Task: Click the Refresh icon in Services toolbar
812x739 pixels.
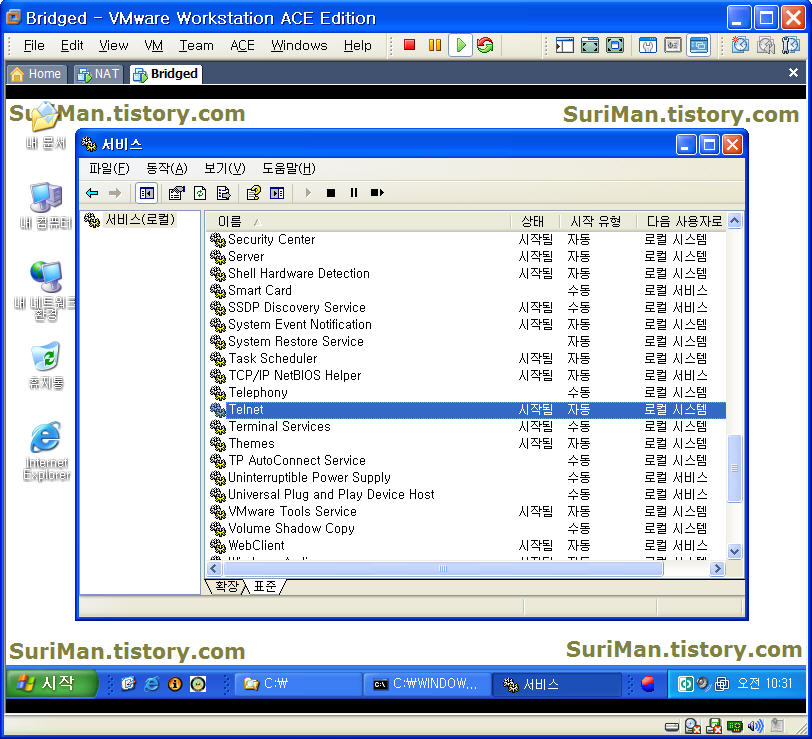Action: coord(200,193)
